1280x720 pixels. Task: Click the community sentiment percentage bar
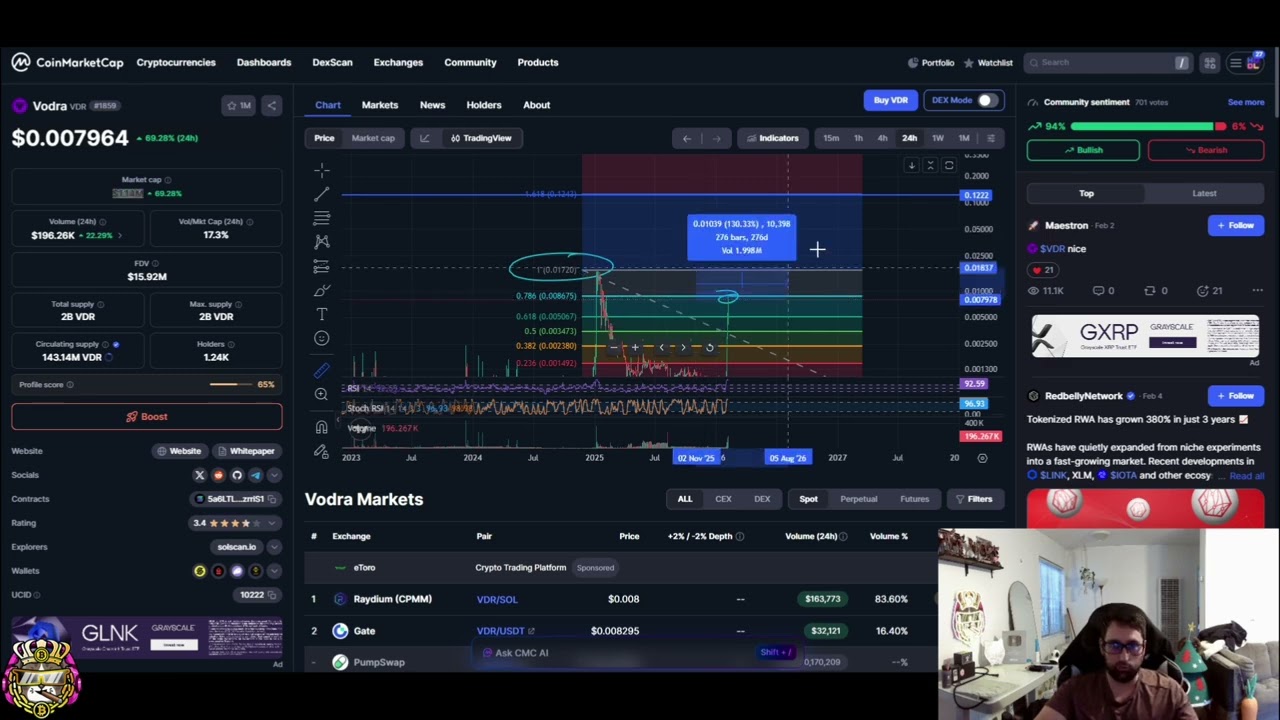click(x=1148, y=127)
